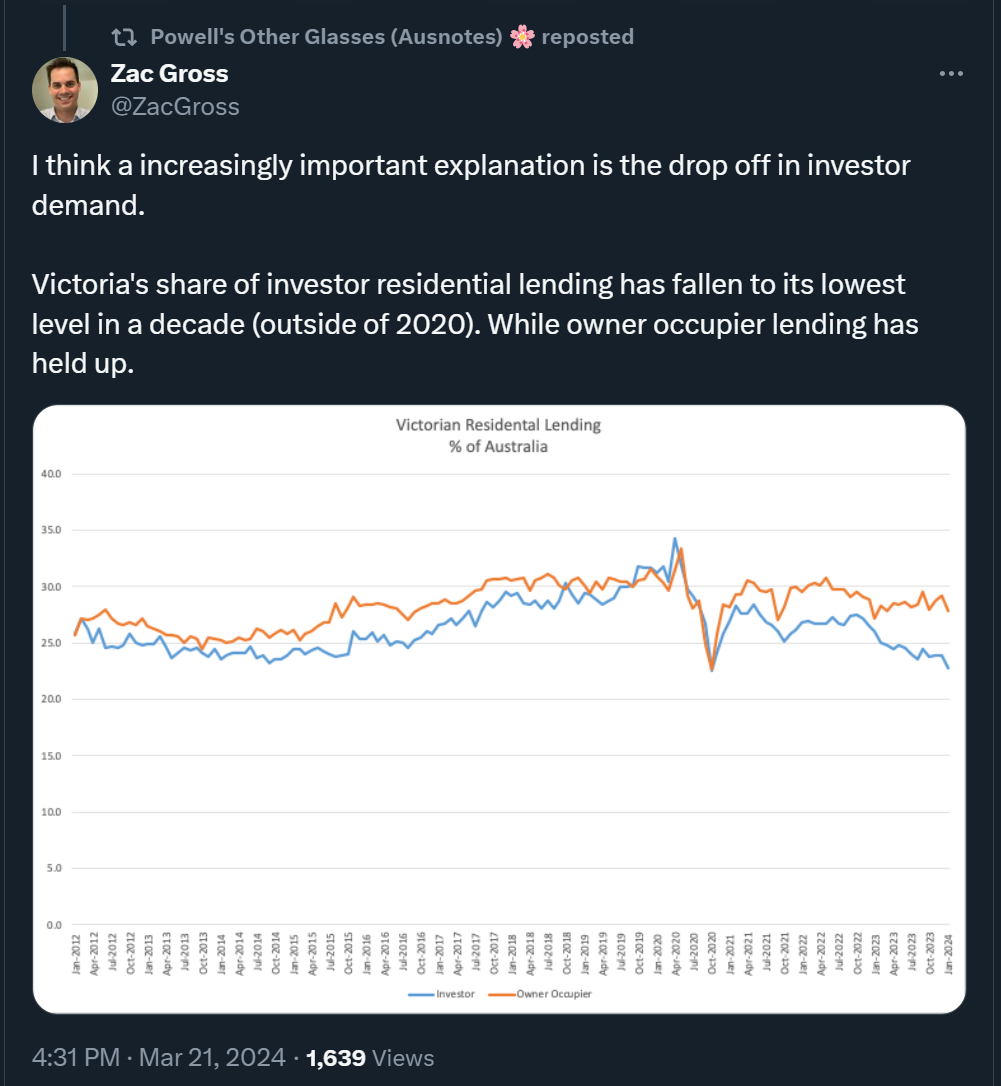Image resolution: width=1001 pixels, height=1086 pixels.
Task: Open the Zac Gross display name
Action: 169,73
